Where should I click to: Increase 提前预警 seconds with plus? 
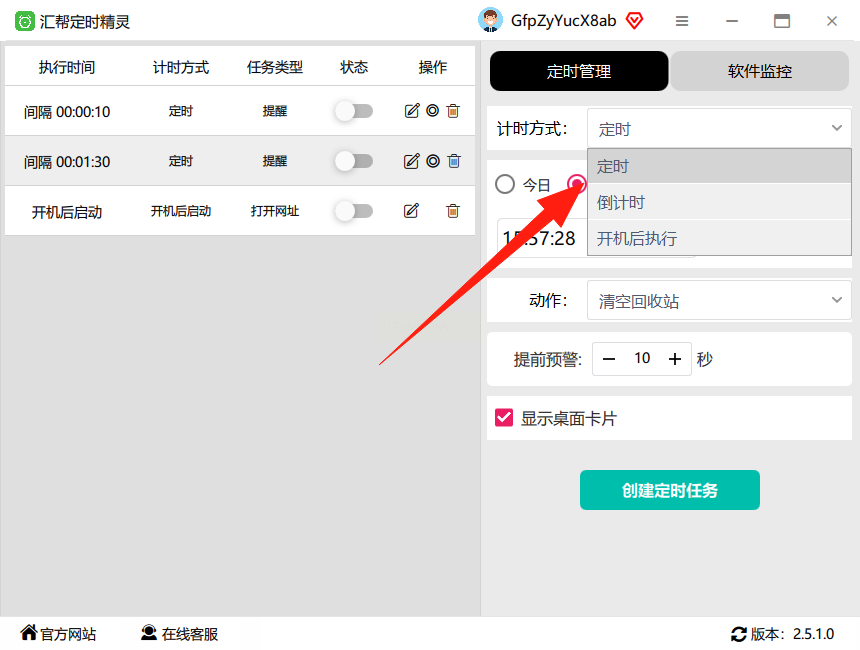pos(675,359)
